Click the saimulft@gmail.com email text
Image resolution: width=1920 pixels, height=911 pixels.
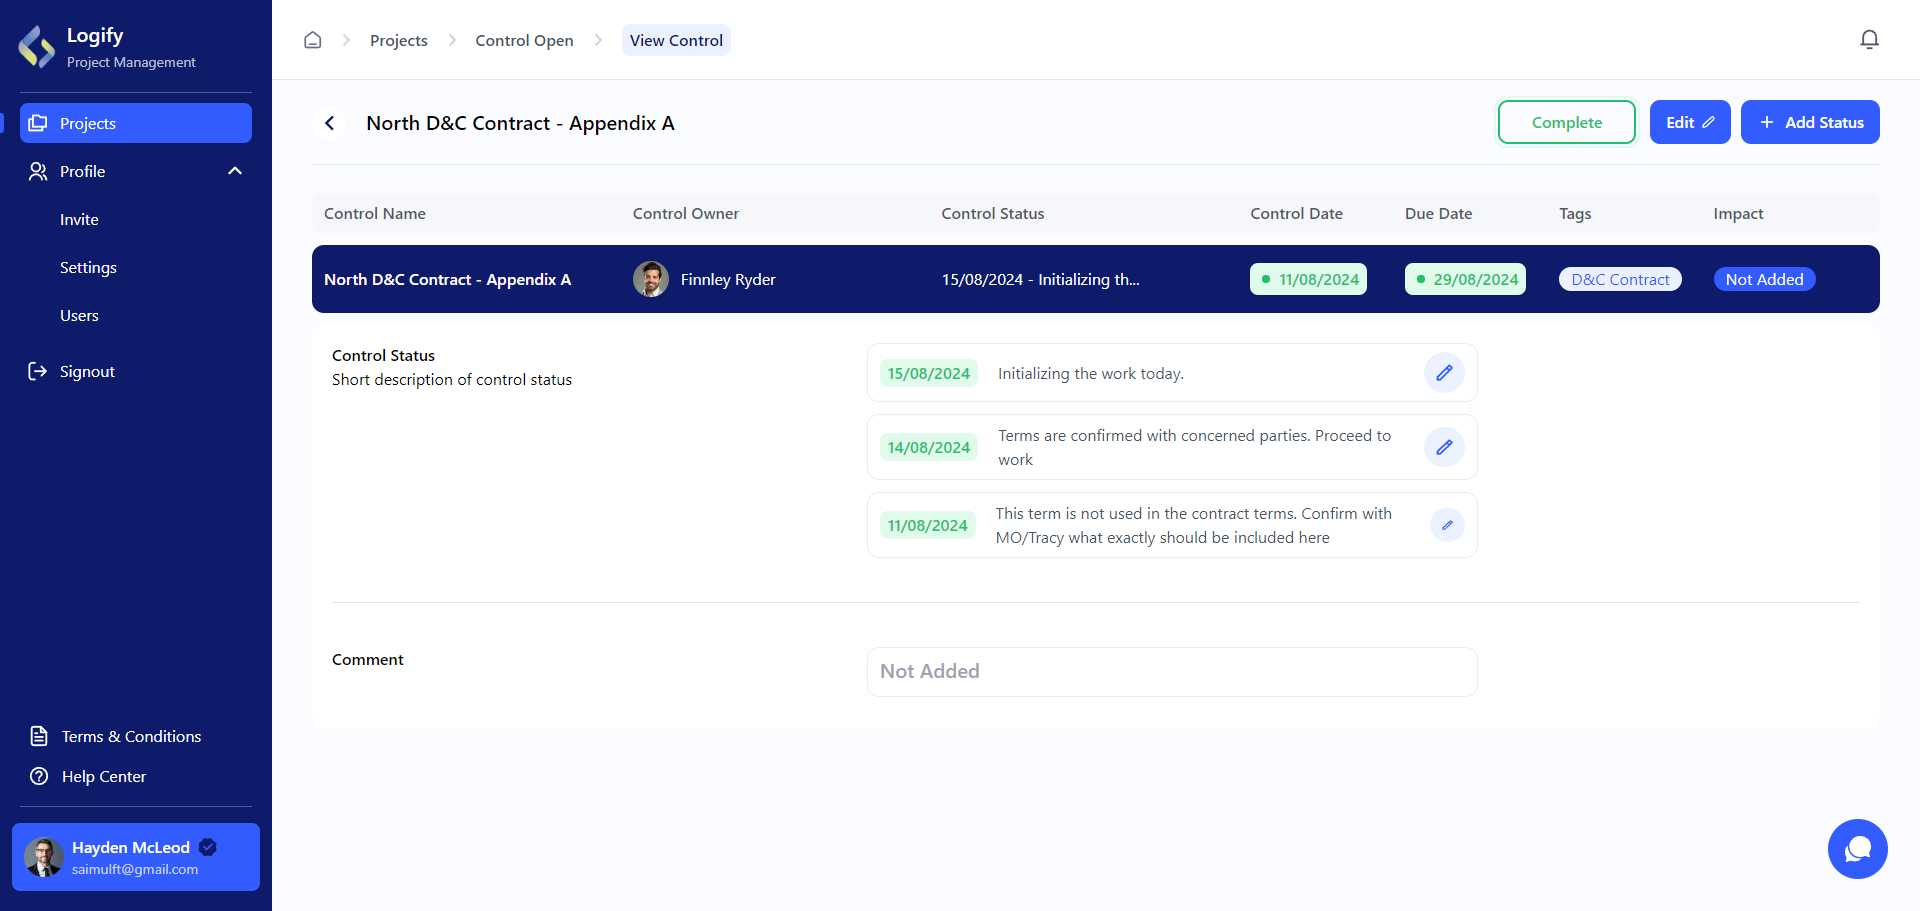pyautogui.click(x=135, y=869)
